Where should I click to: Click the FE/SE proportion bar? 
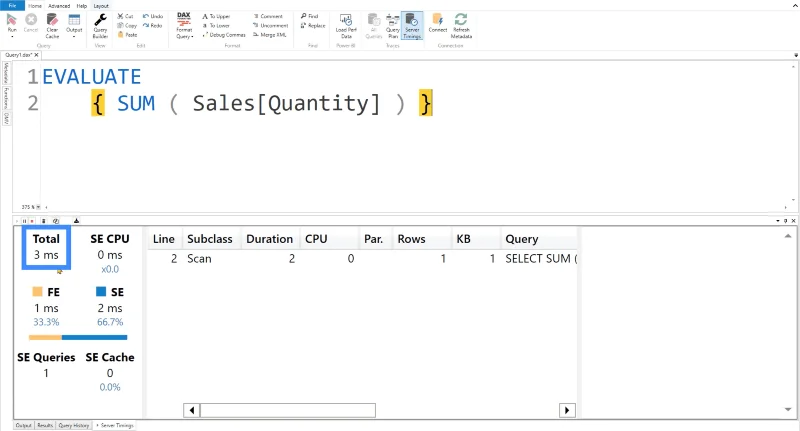pos(78,337)
